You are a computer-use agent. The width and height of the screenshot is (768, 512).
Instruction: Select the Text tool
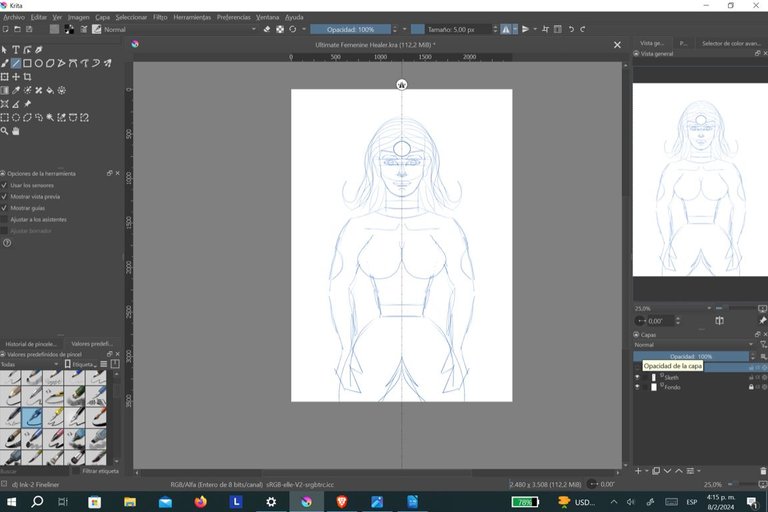[16, 49]
